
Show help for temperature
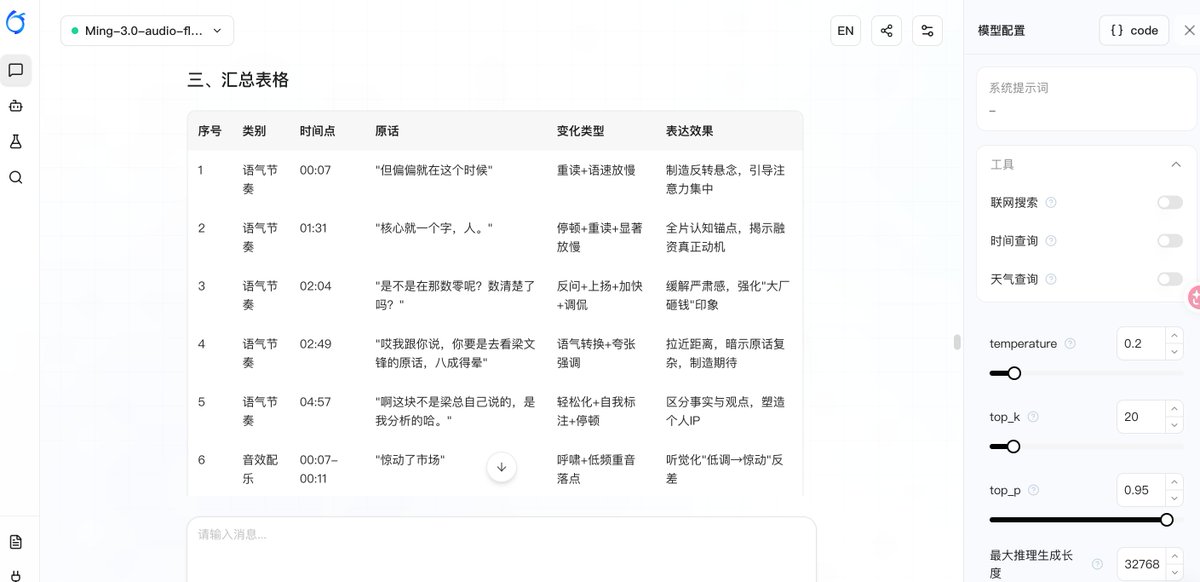1070,343
